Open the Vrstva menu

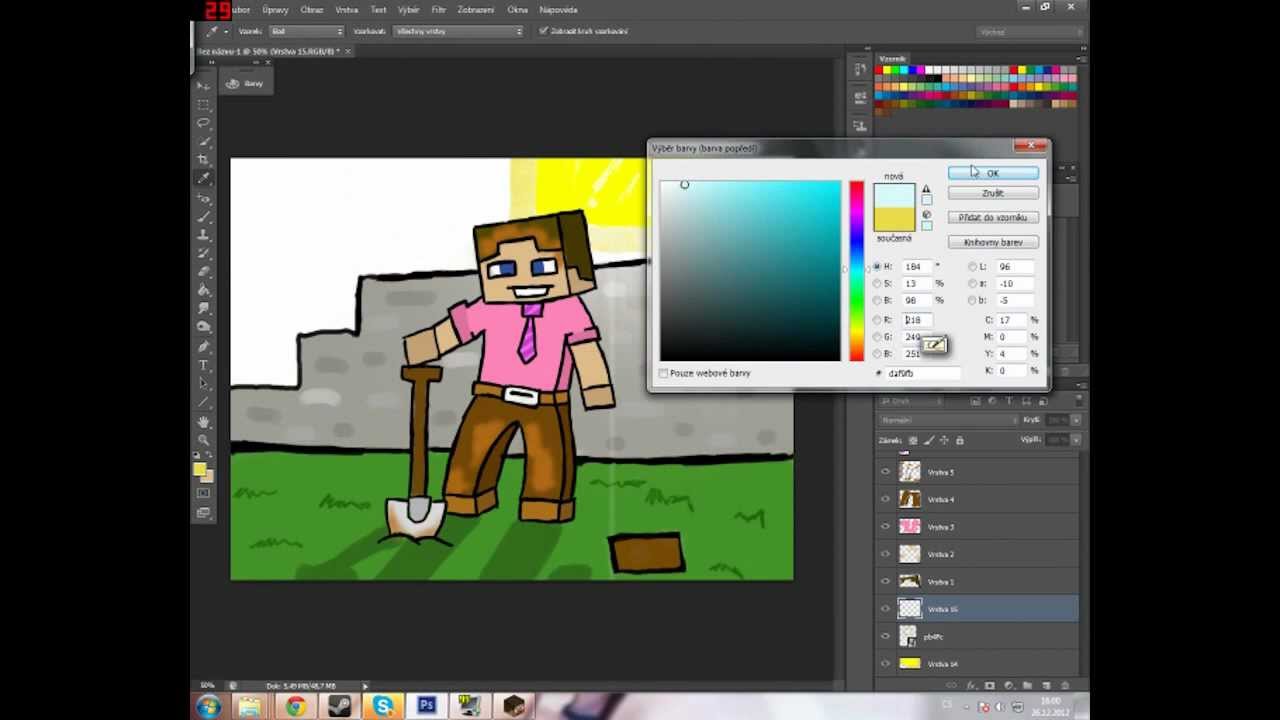pyautogui.click(x=347, y=10)
